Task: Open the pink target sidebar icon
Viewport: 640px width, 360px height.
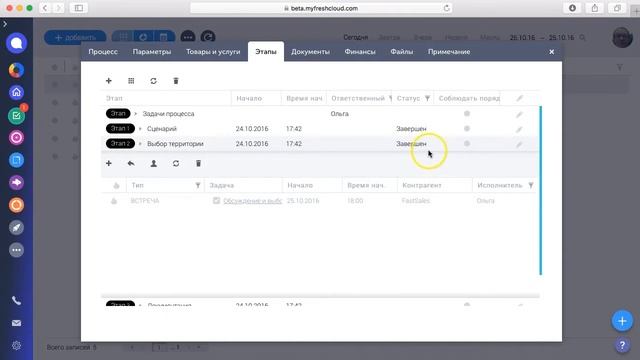Action: [16, 138]
